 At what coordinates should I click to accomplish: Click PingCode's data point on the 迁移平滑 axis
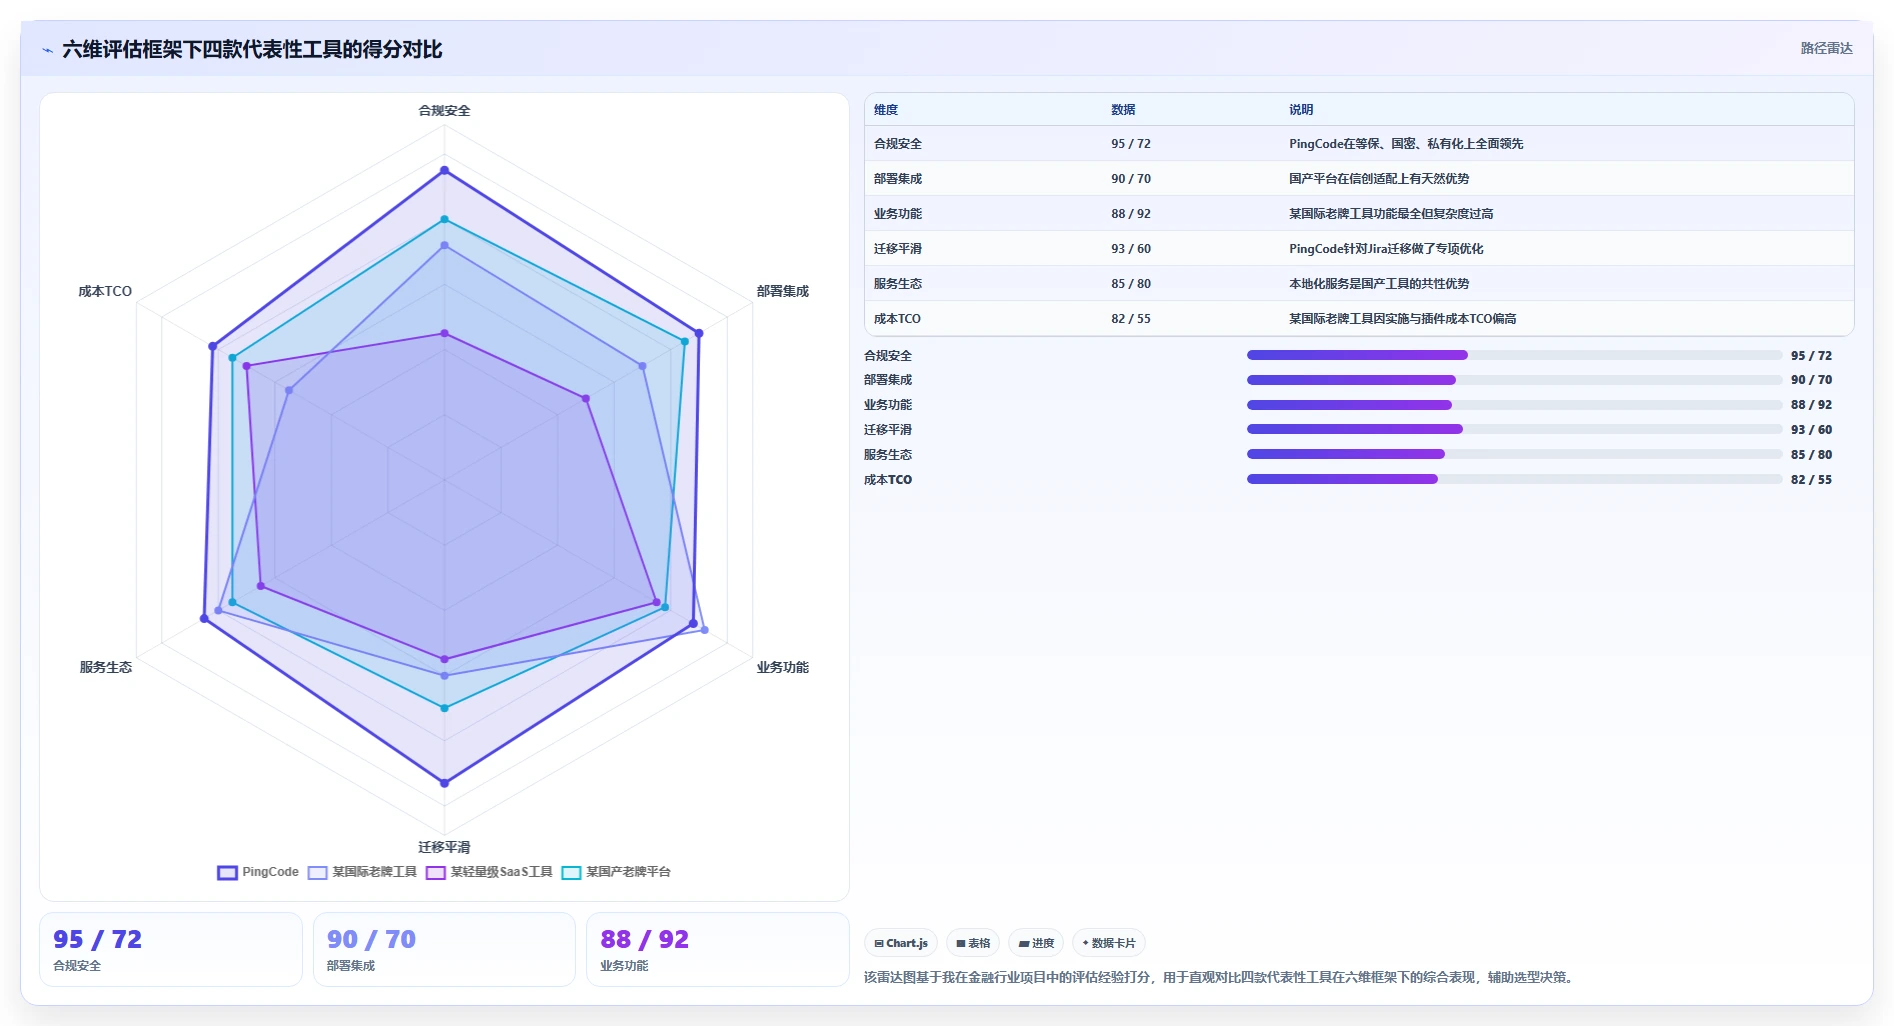[445, 783]
